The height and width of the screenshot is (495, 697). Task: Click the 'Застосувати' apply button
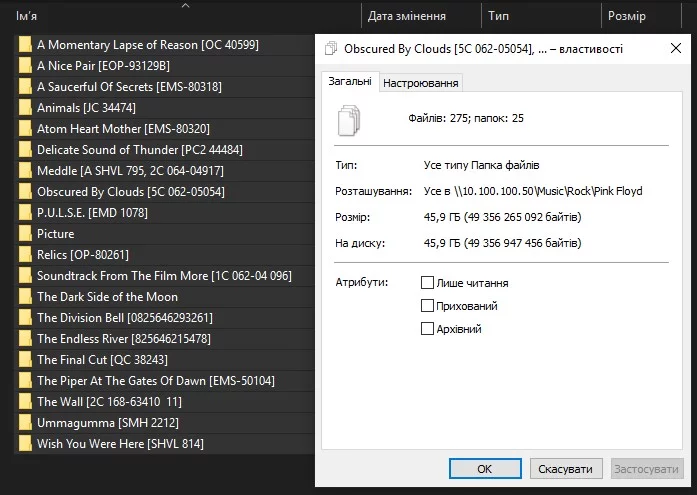click(647, 469)
